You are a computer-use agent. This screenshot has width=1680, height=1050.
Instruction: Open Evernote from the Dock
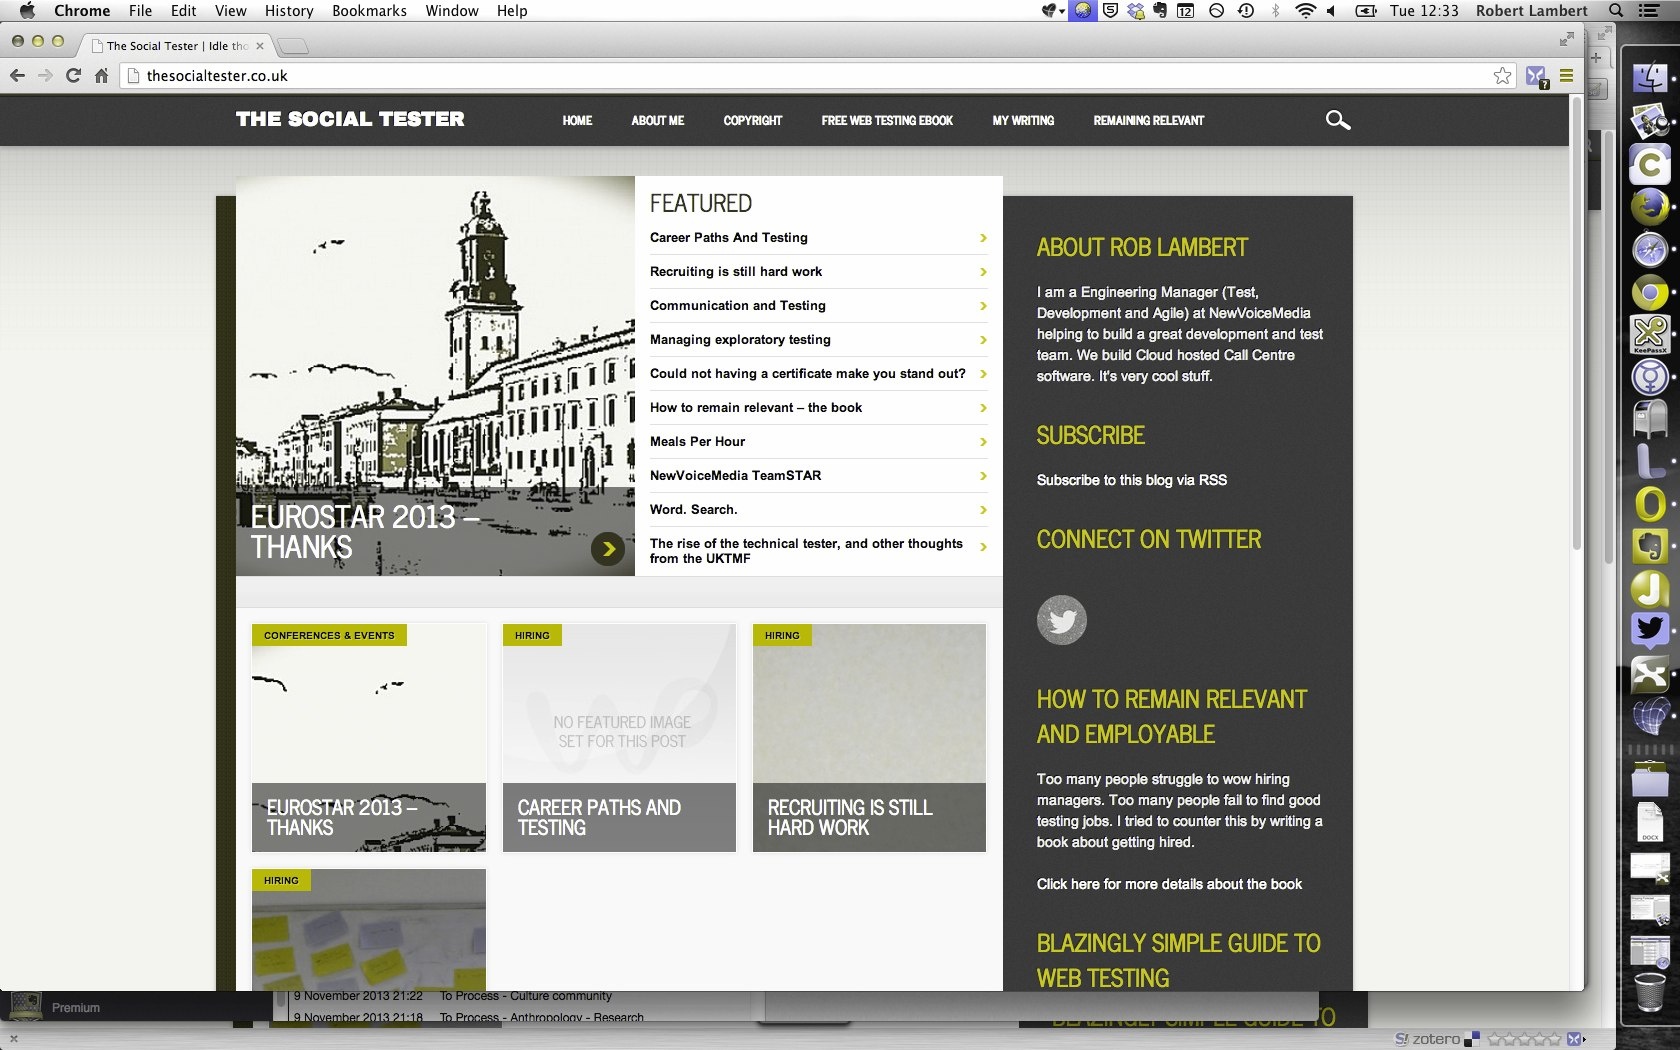click(x=1650, y=546)
